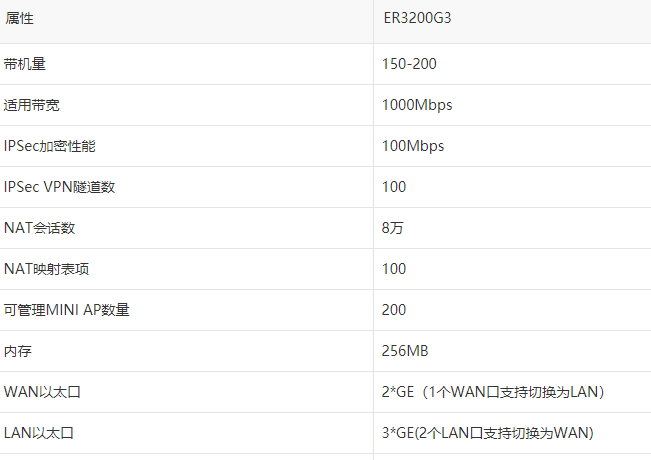Click the 适用带宽 row label
This screenshot has width=651, height=460.
(x=32, y=105)
